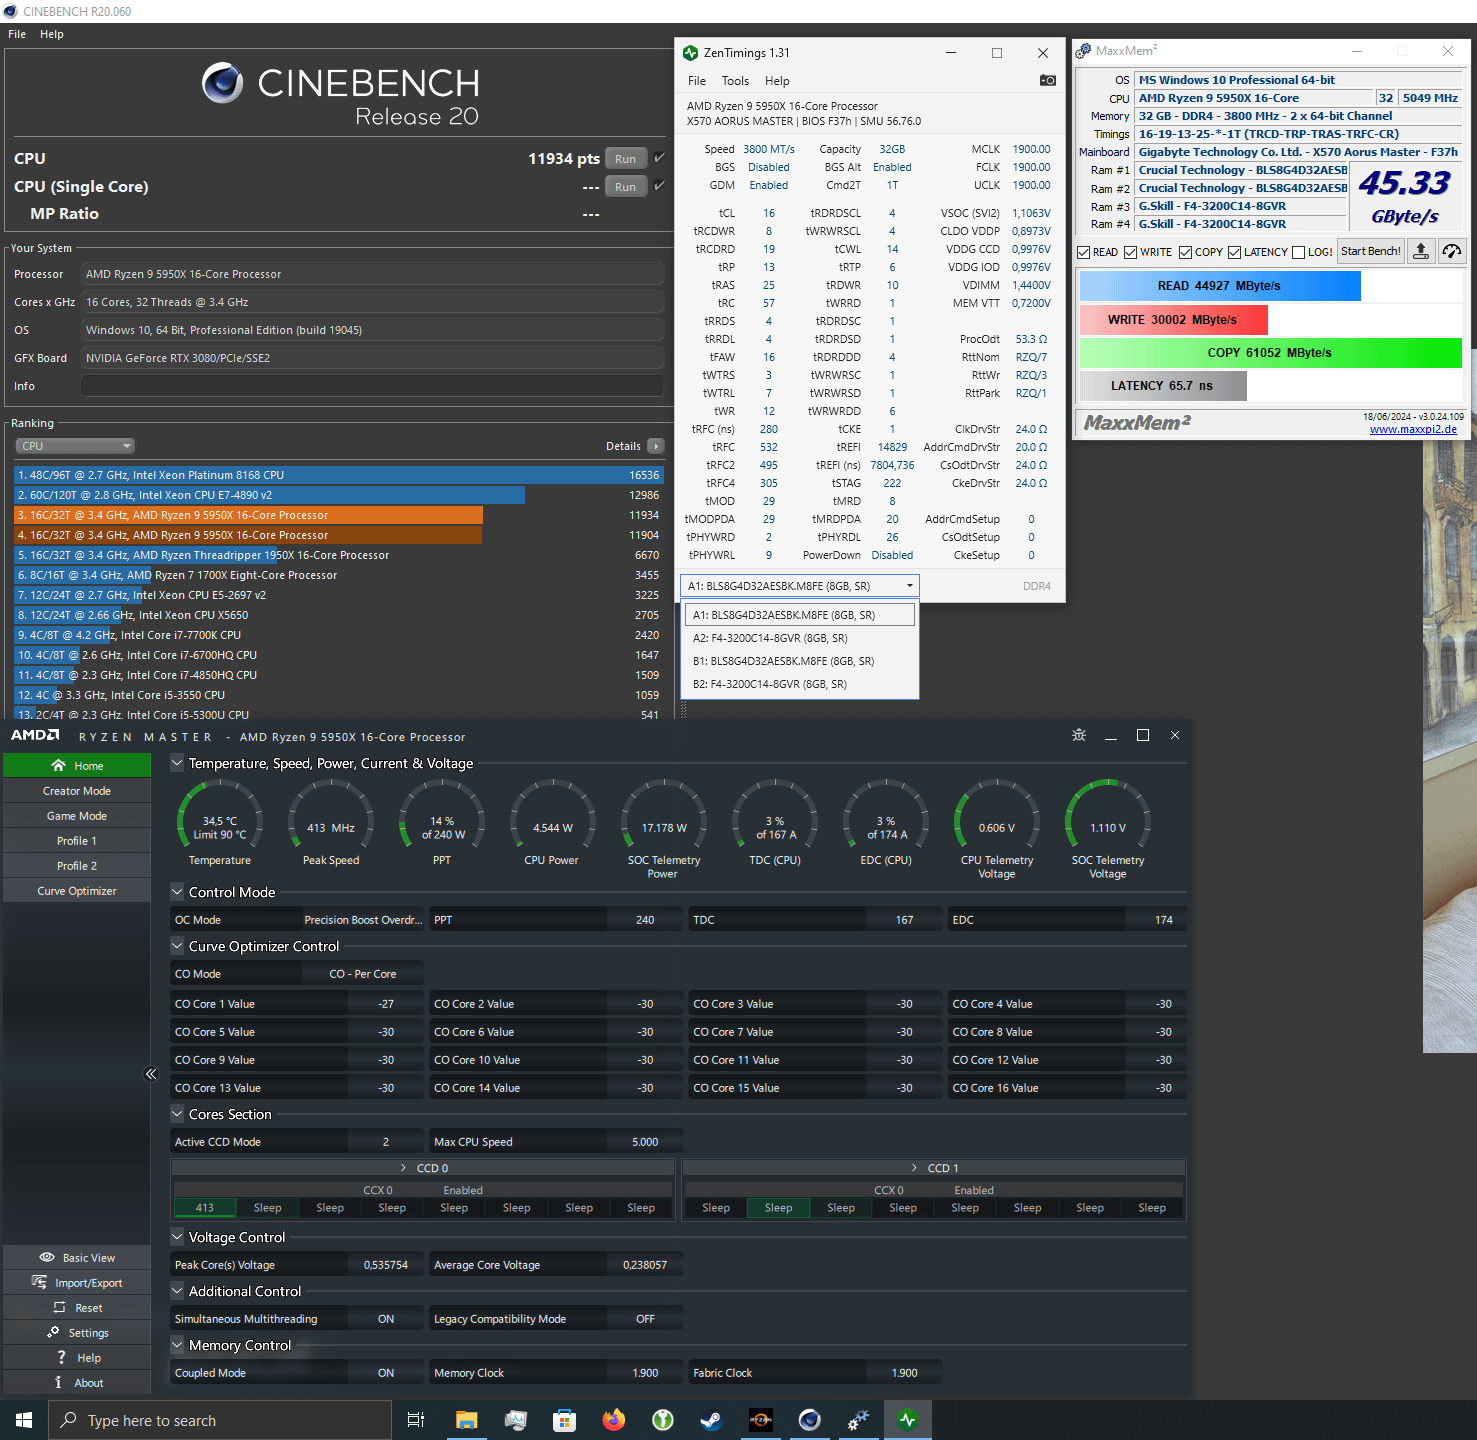
Task: Collapse the Temperature, Speed, Power section
Action: [x=177, y=763]
